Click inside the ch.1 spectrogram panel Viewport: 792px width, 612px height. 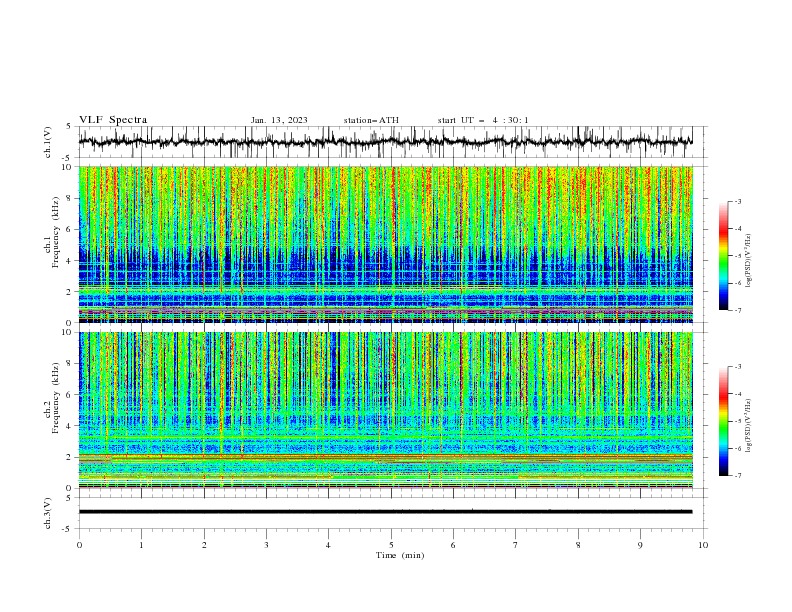pyautogui.click(x=385, y=244)
